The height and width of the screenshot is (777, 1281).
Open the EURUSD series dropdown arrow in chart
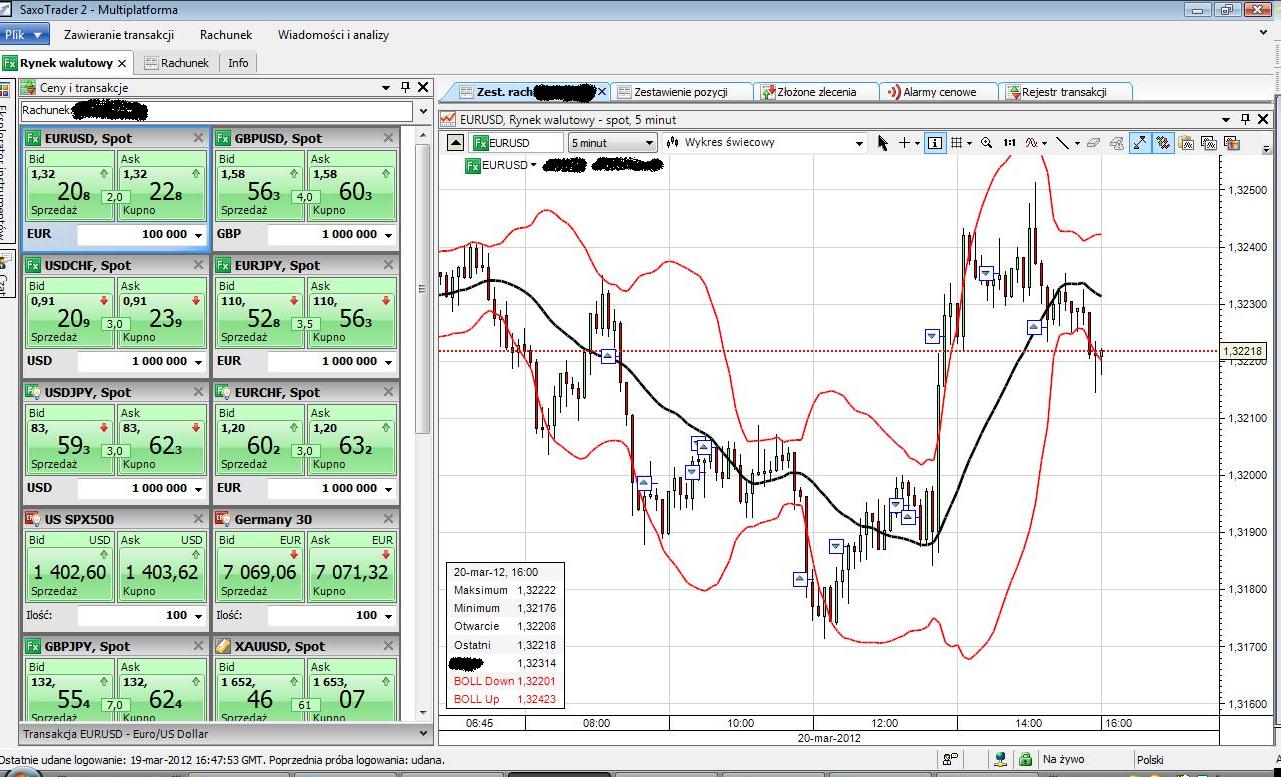[x=534, y=165]
